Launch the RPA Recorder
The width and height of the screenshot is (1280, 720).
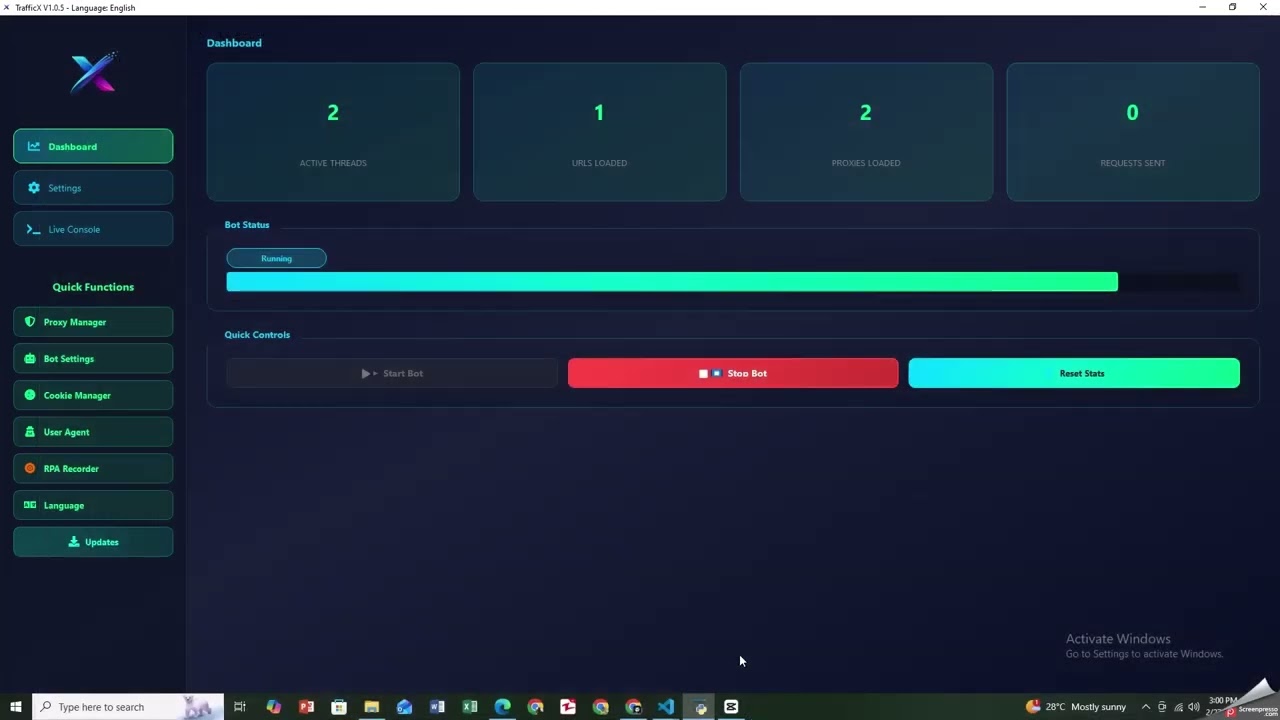[x=93, y=469]
